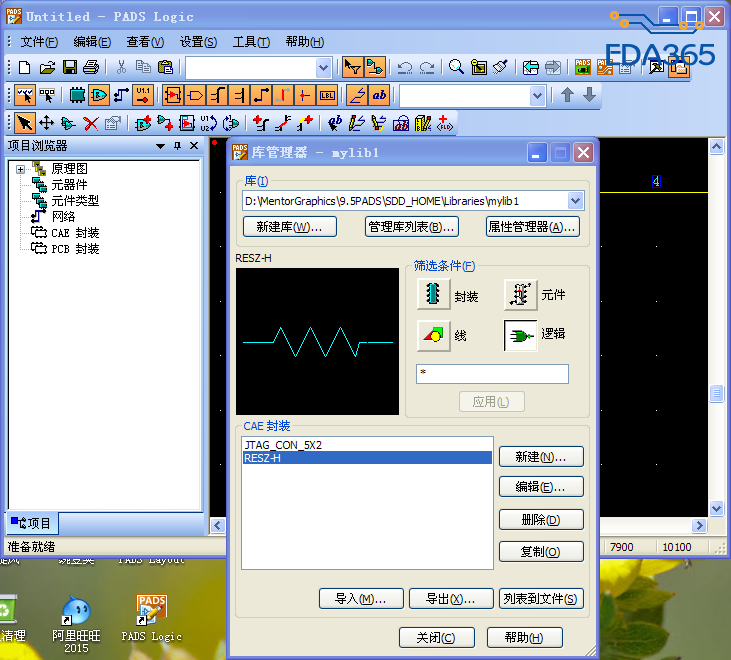Viewport: 731px width, 660px height.
Task: Choose the Select arrow tool
Action: (24, 124)
